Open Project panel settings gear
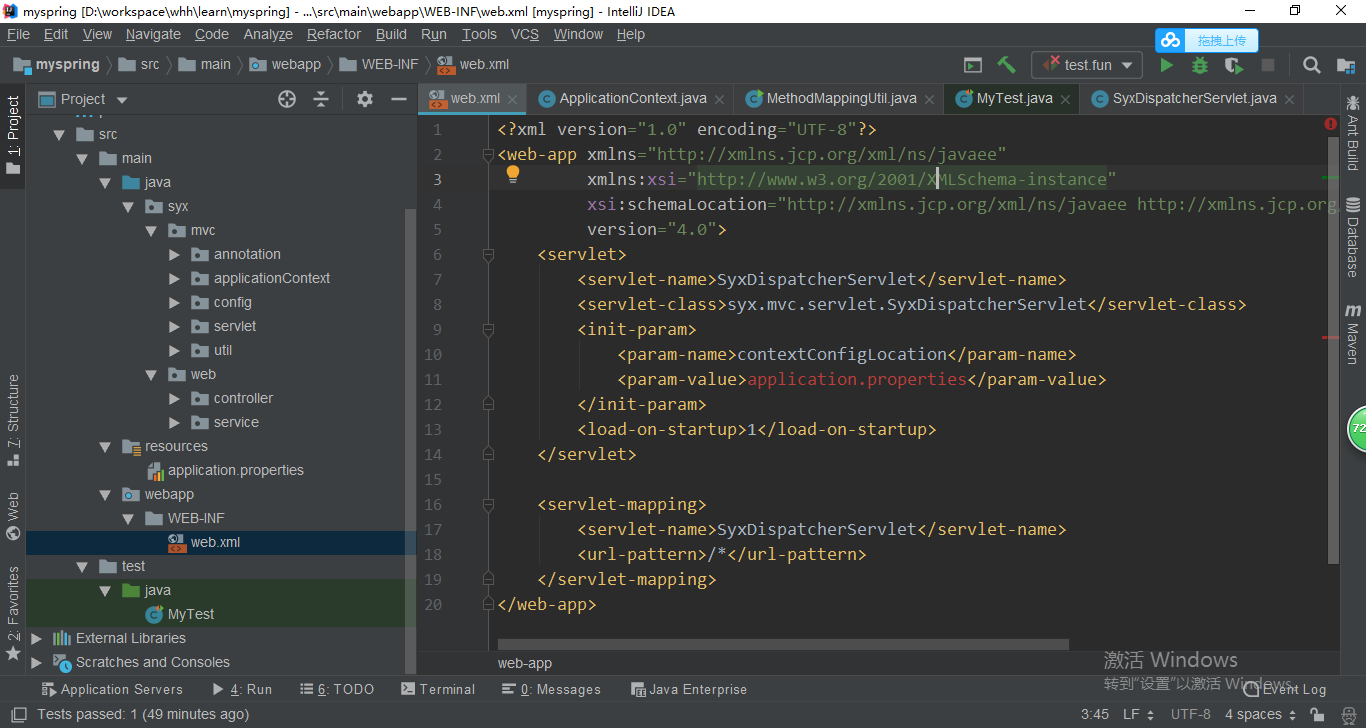 [365, 99]
